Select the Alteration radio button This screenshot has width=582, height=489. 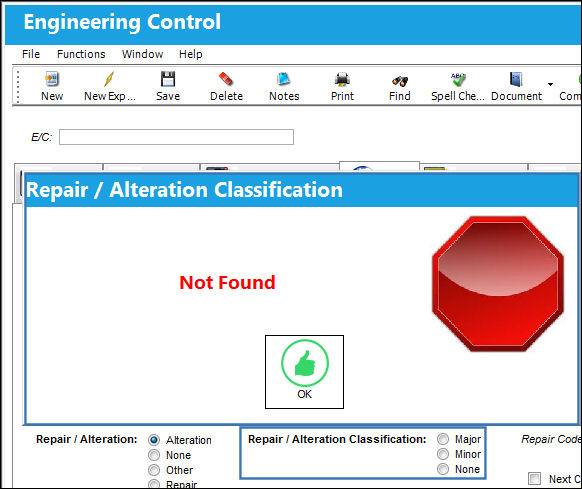tap(154, 440)
